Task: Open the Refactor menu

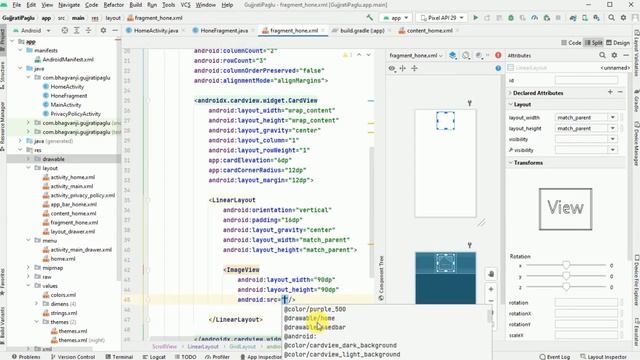Action: pos(113,5)
